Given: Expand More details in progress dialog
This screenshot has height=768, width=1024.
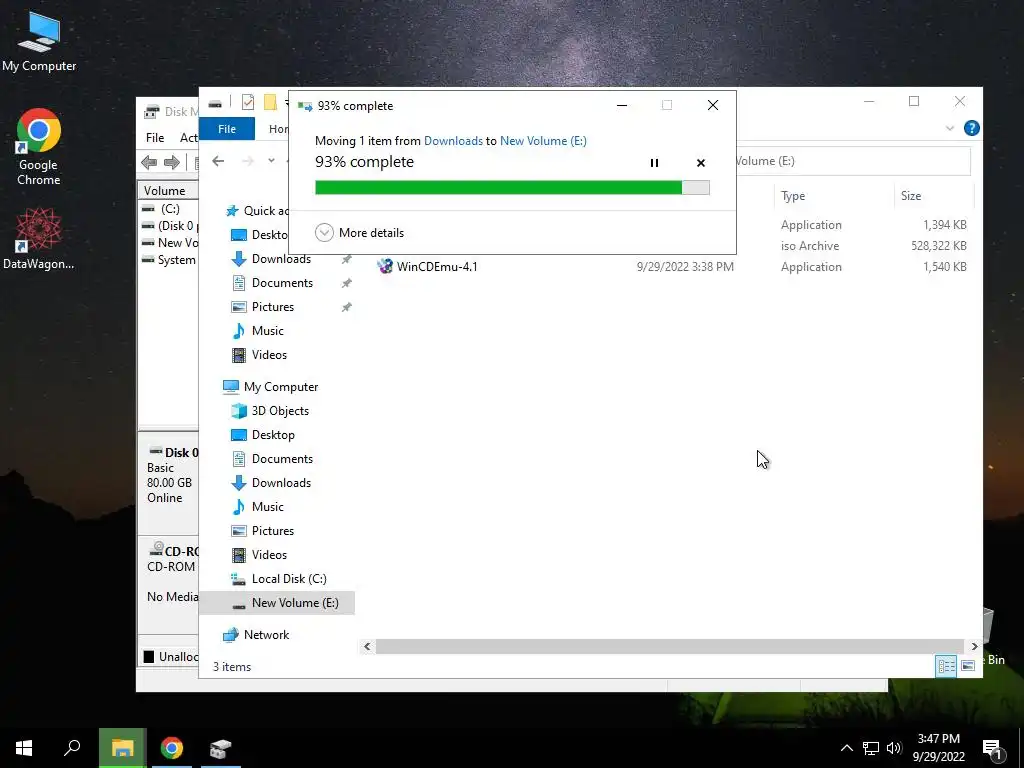Looking at the screenshot, I should coord(359,232).
